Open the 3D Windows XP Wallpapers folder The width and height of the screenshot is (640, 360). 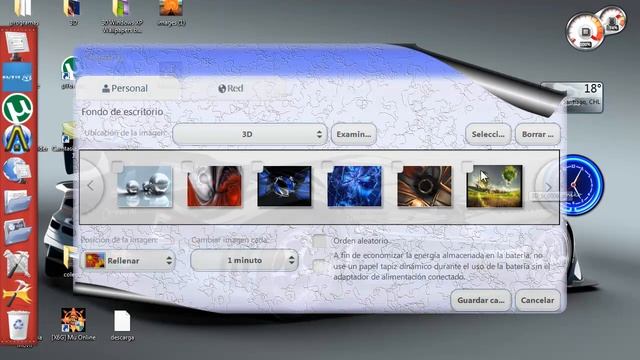tap(122, 16)
